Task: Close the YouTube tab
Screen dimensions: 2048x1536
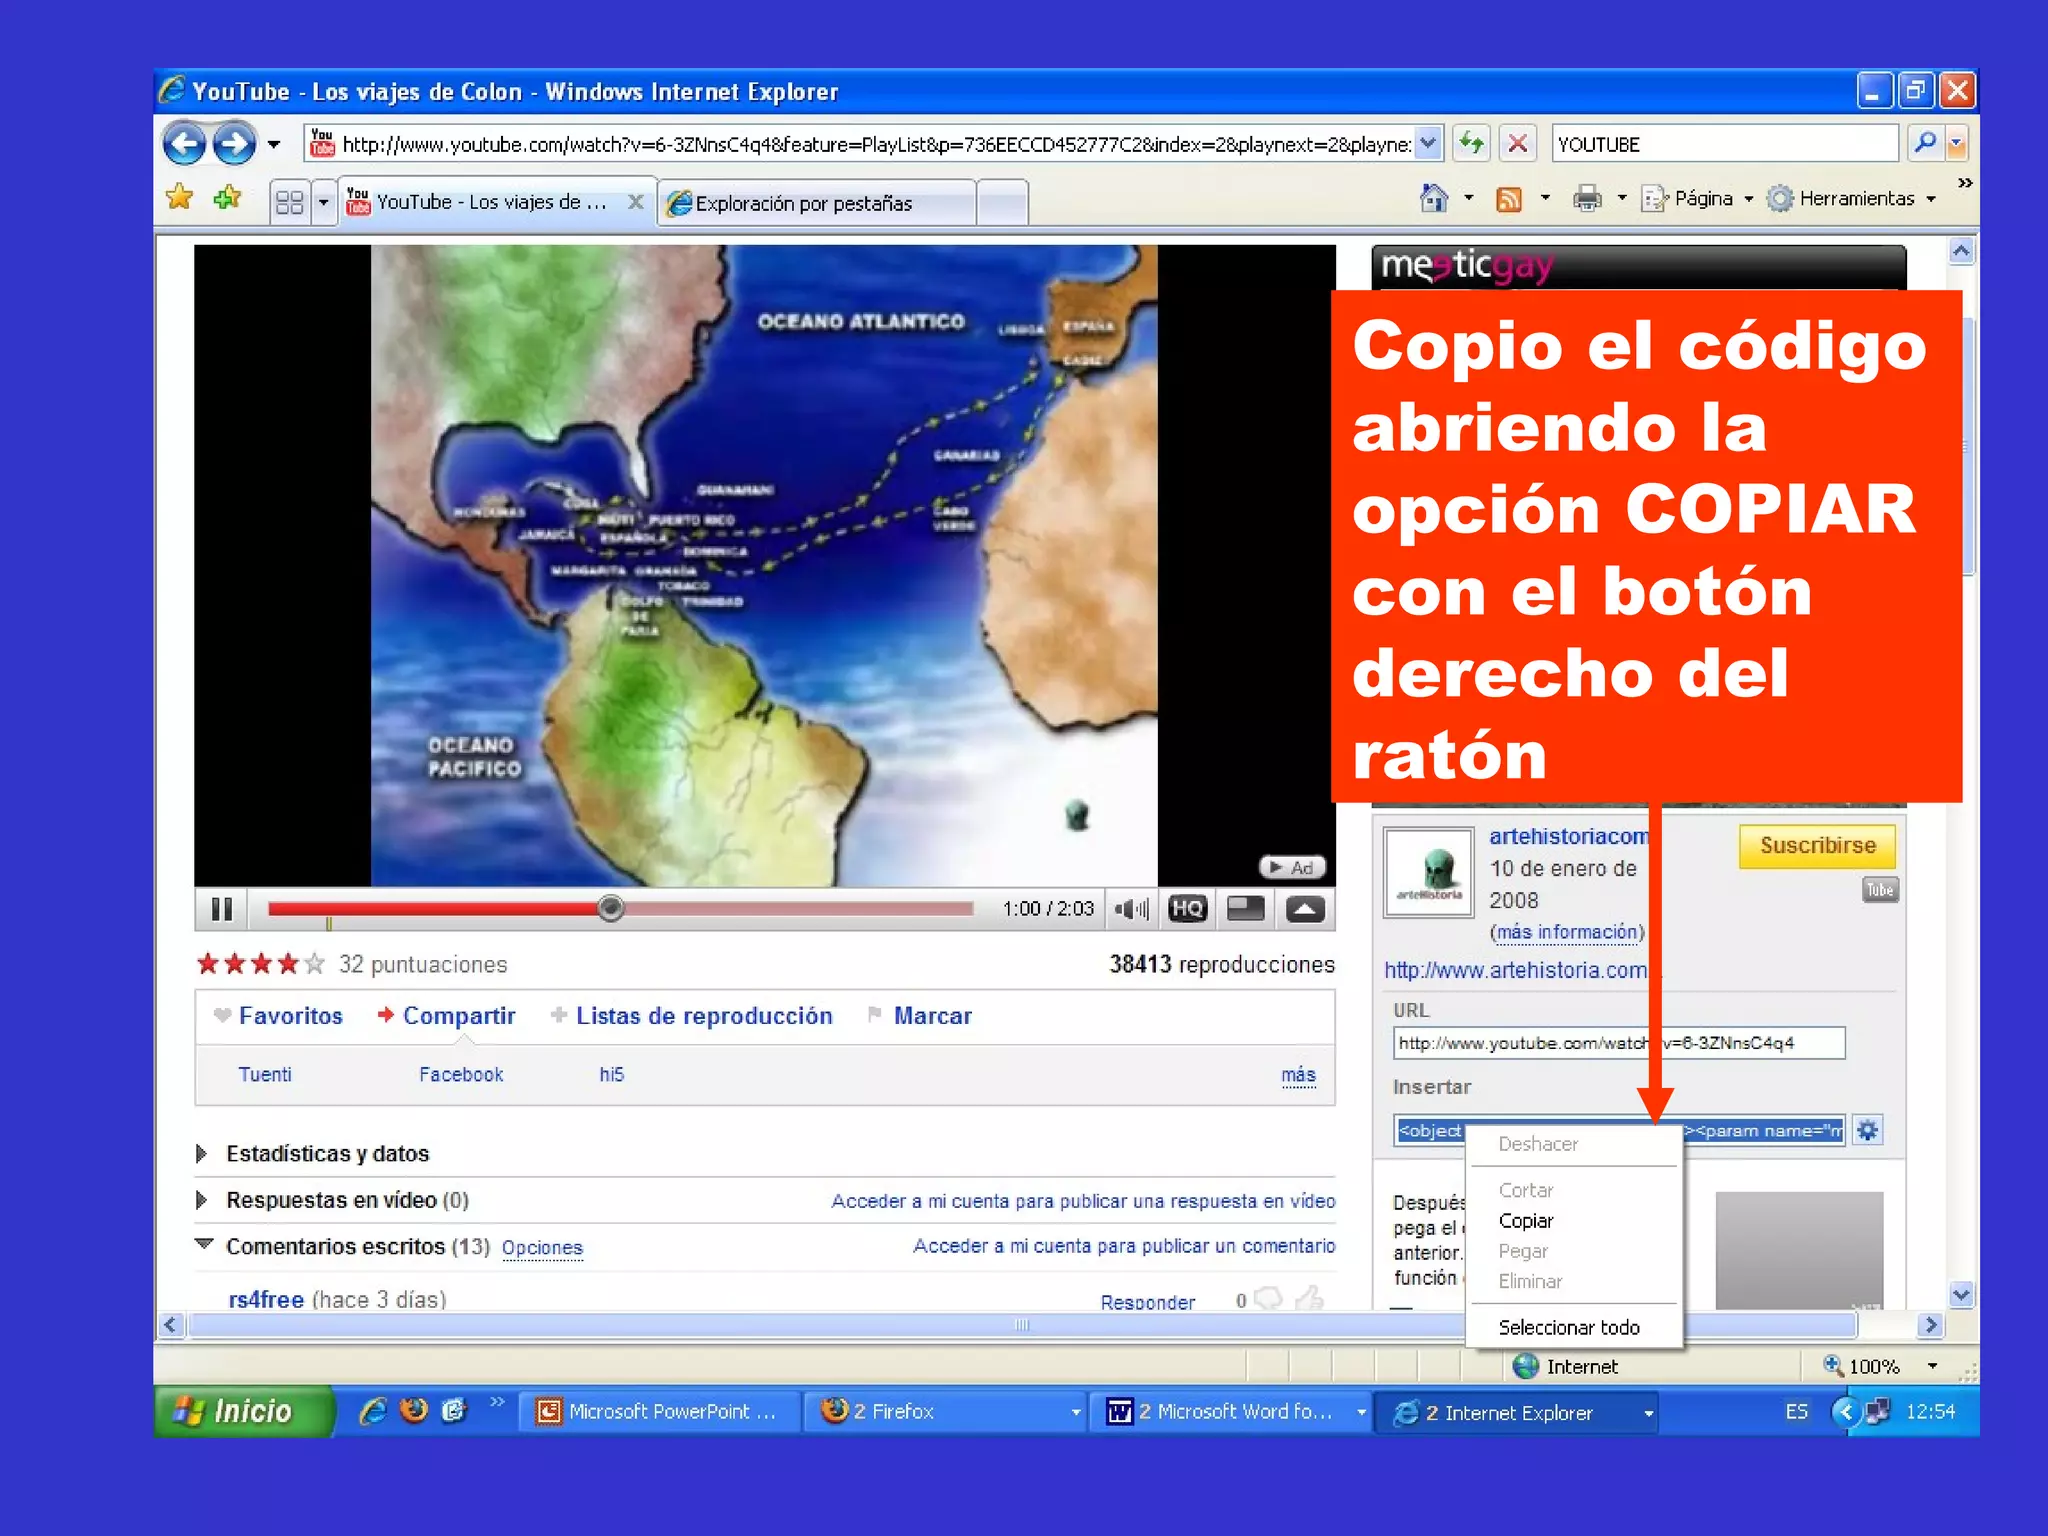Action: (x=635, y=202)
